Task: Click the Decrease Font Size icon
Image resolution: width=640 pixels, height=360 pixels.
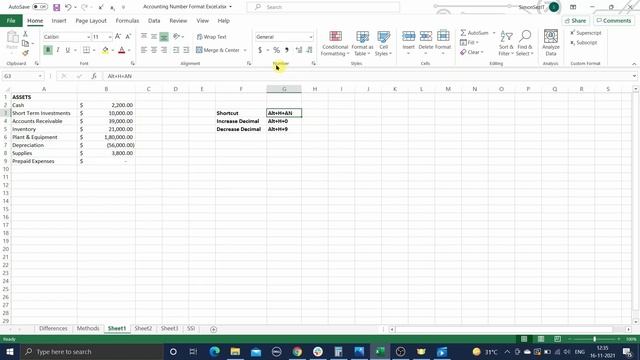Action: 128,37
